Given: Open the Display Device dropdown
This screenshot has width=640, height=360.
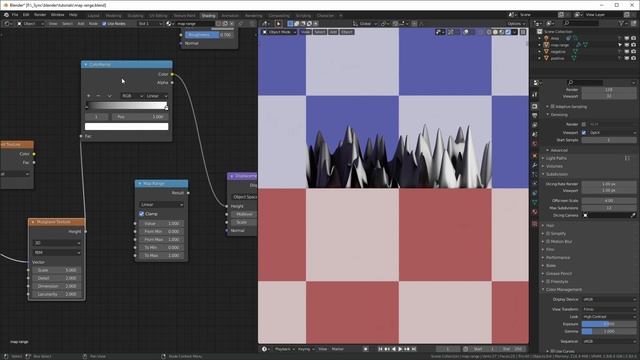Looking at the screenshot, I should [x=609, y=300].
